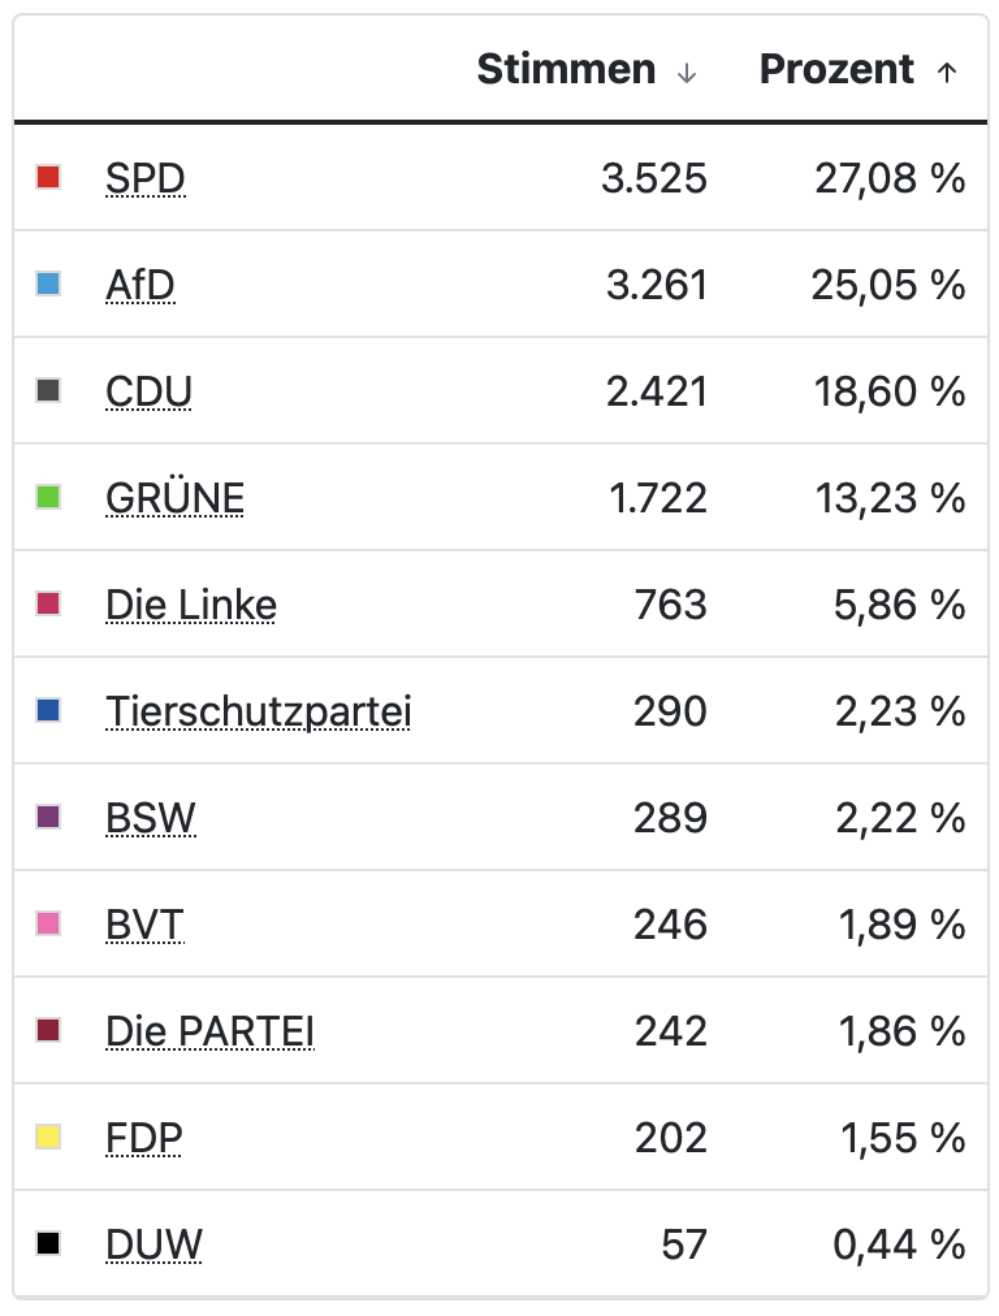Click the light blue AfD color swatch
Screen dimensions: 999x1316
pos(48,283)
